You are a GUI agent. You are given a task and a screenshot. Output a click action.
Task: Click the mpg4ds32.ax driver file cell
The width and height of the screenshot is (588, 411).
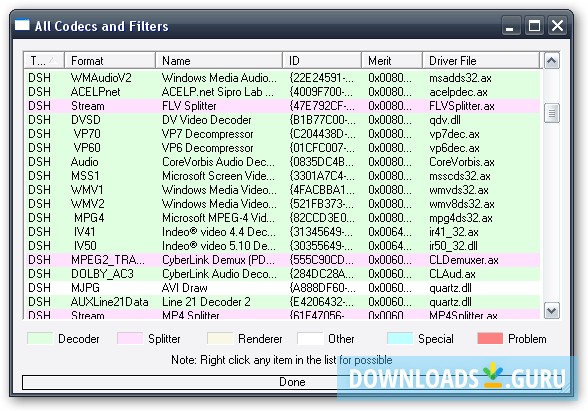pyautogui.click(x=461, y=218)
